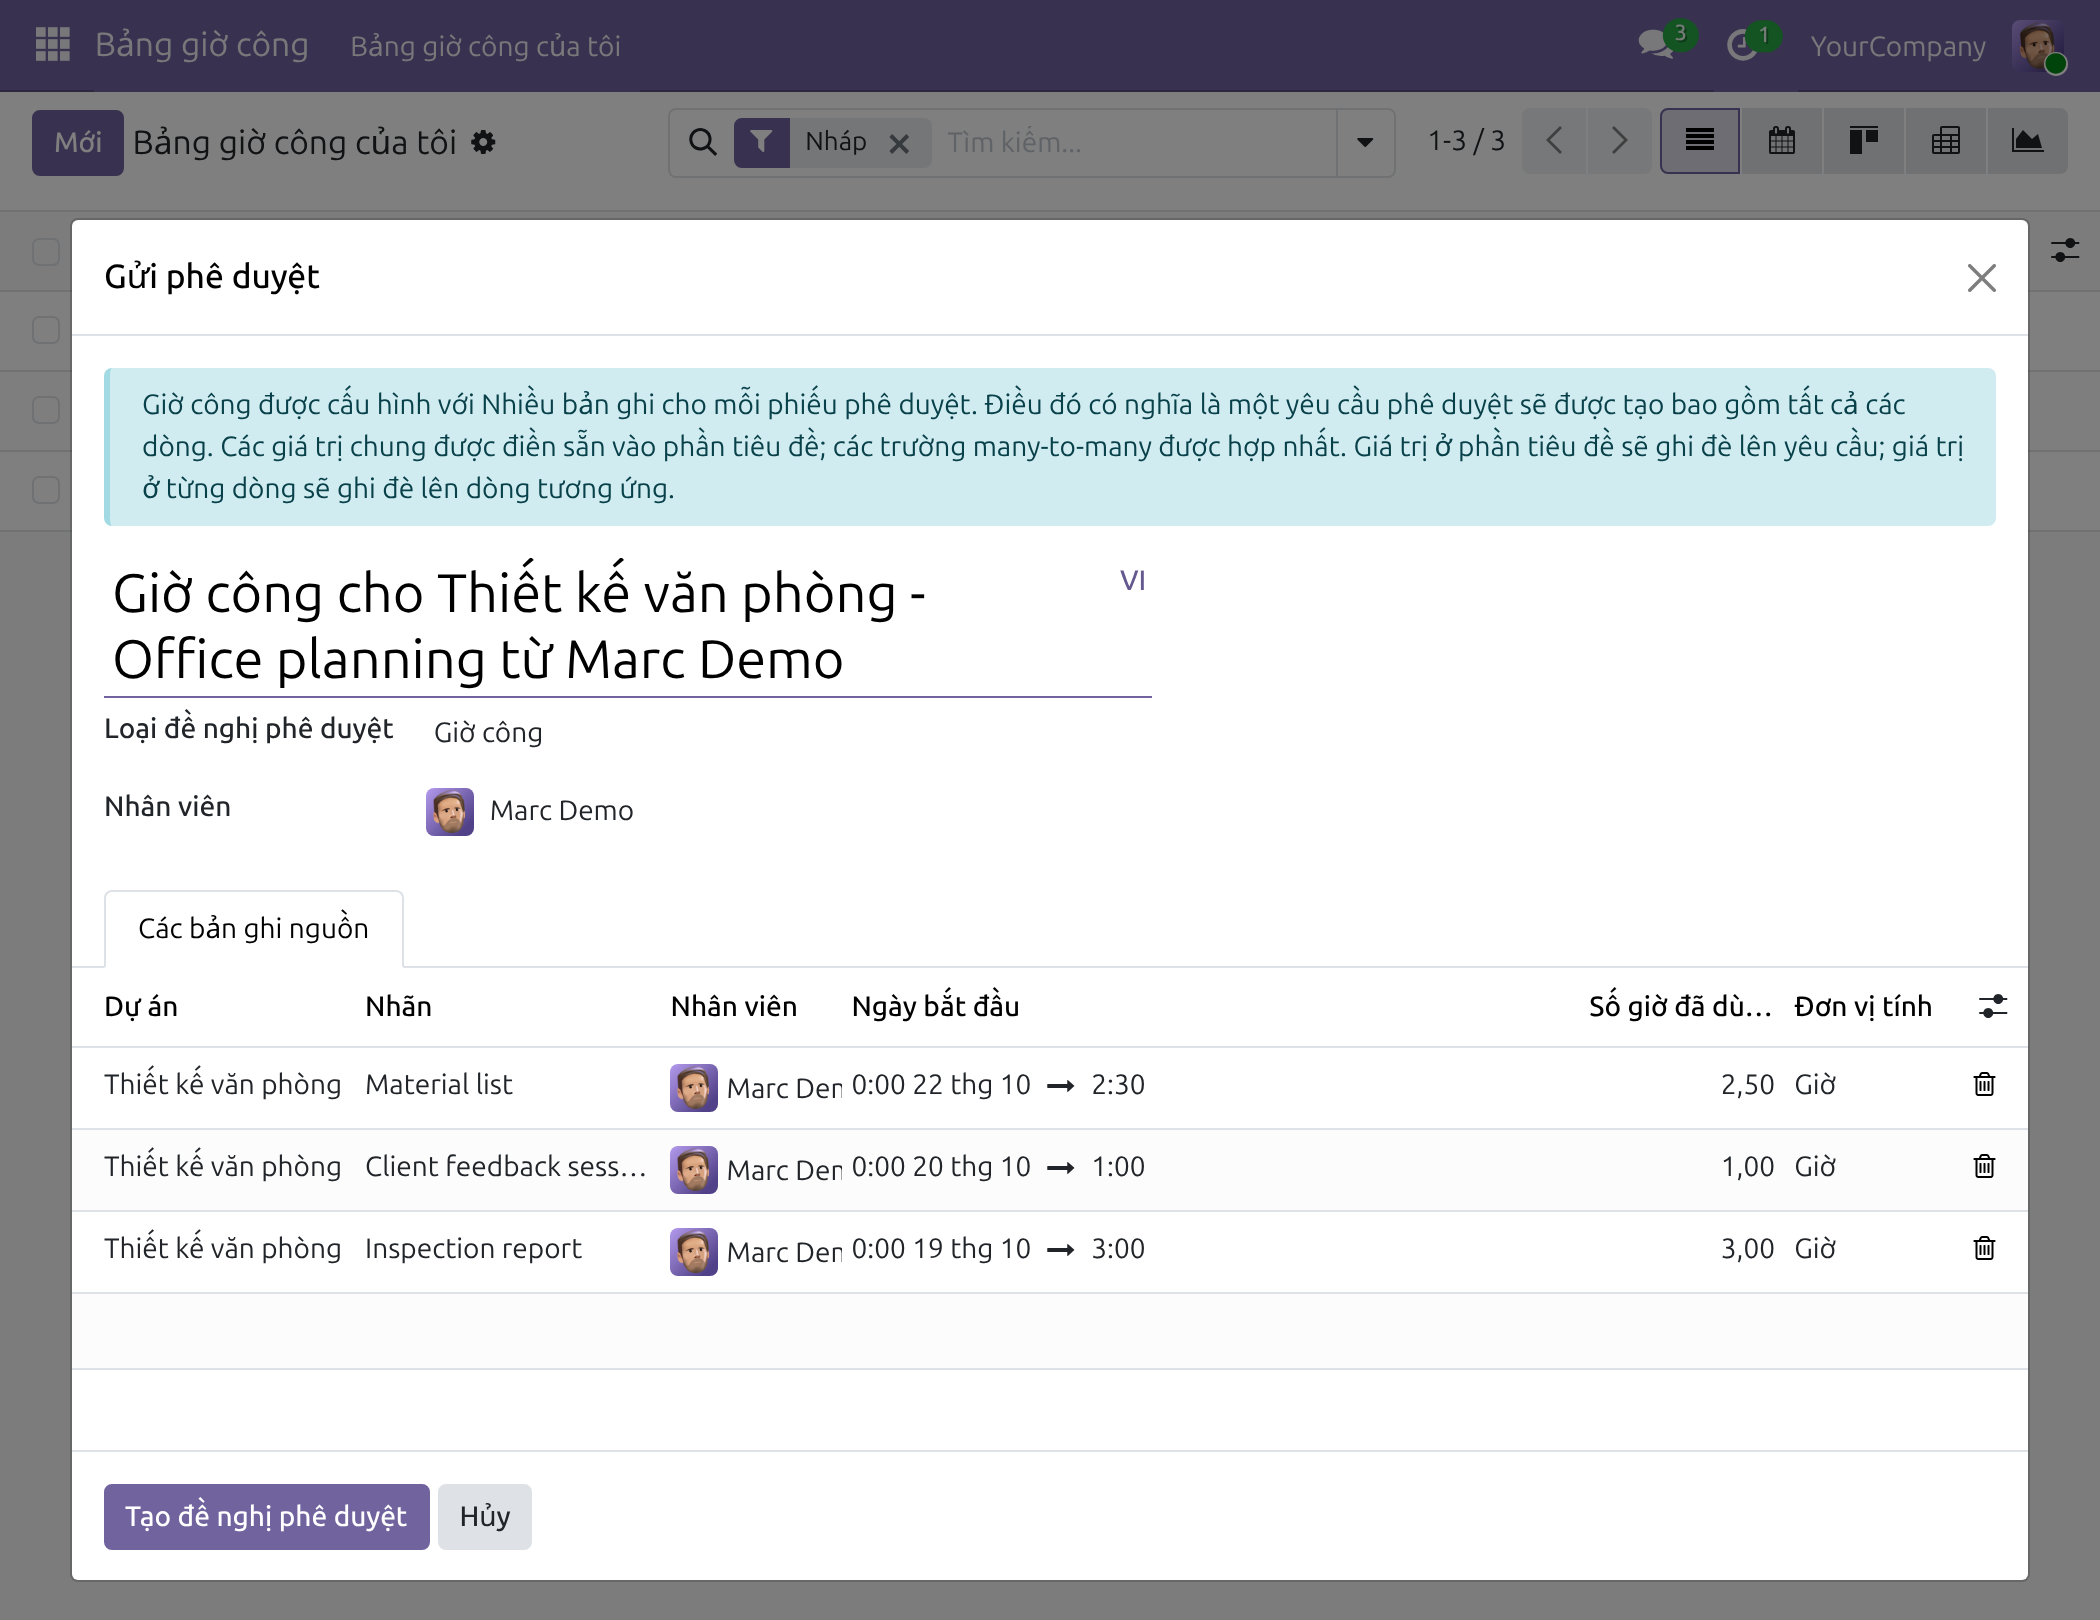Delete the Inspection report row
Viewport: 2100px width, 1620px height.
pos(1985,1248)
